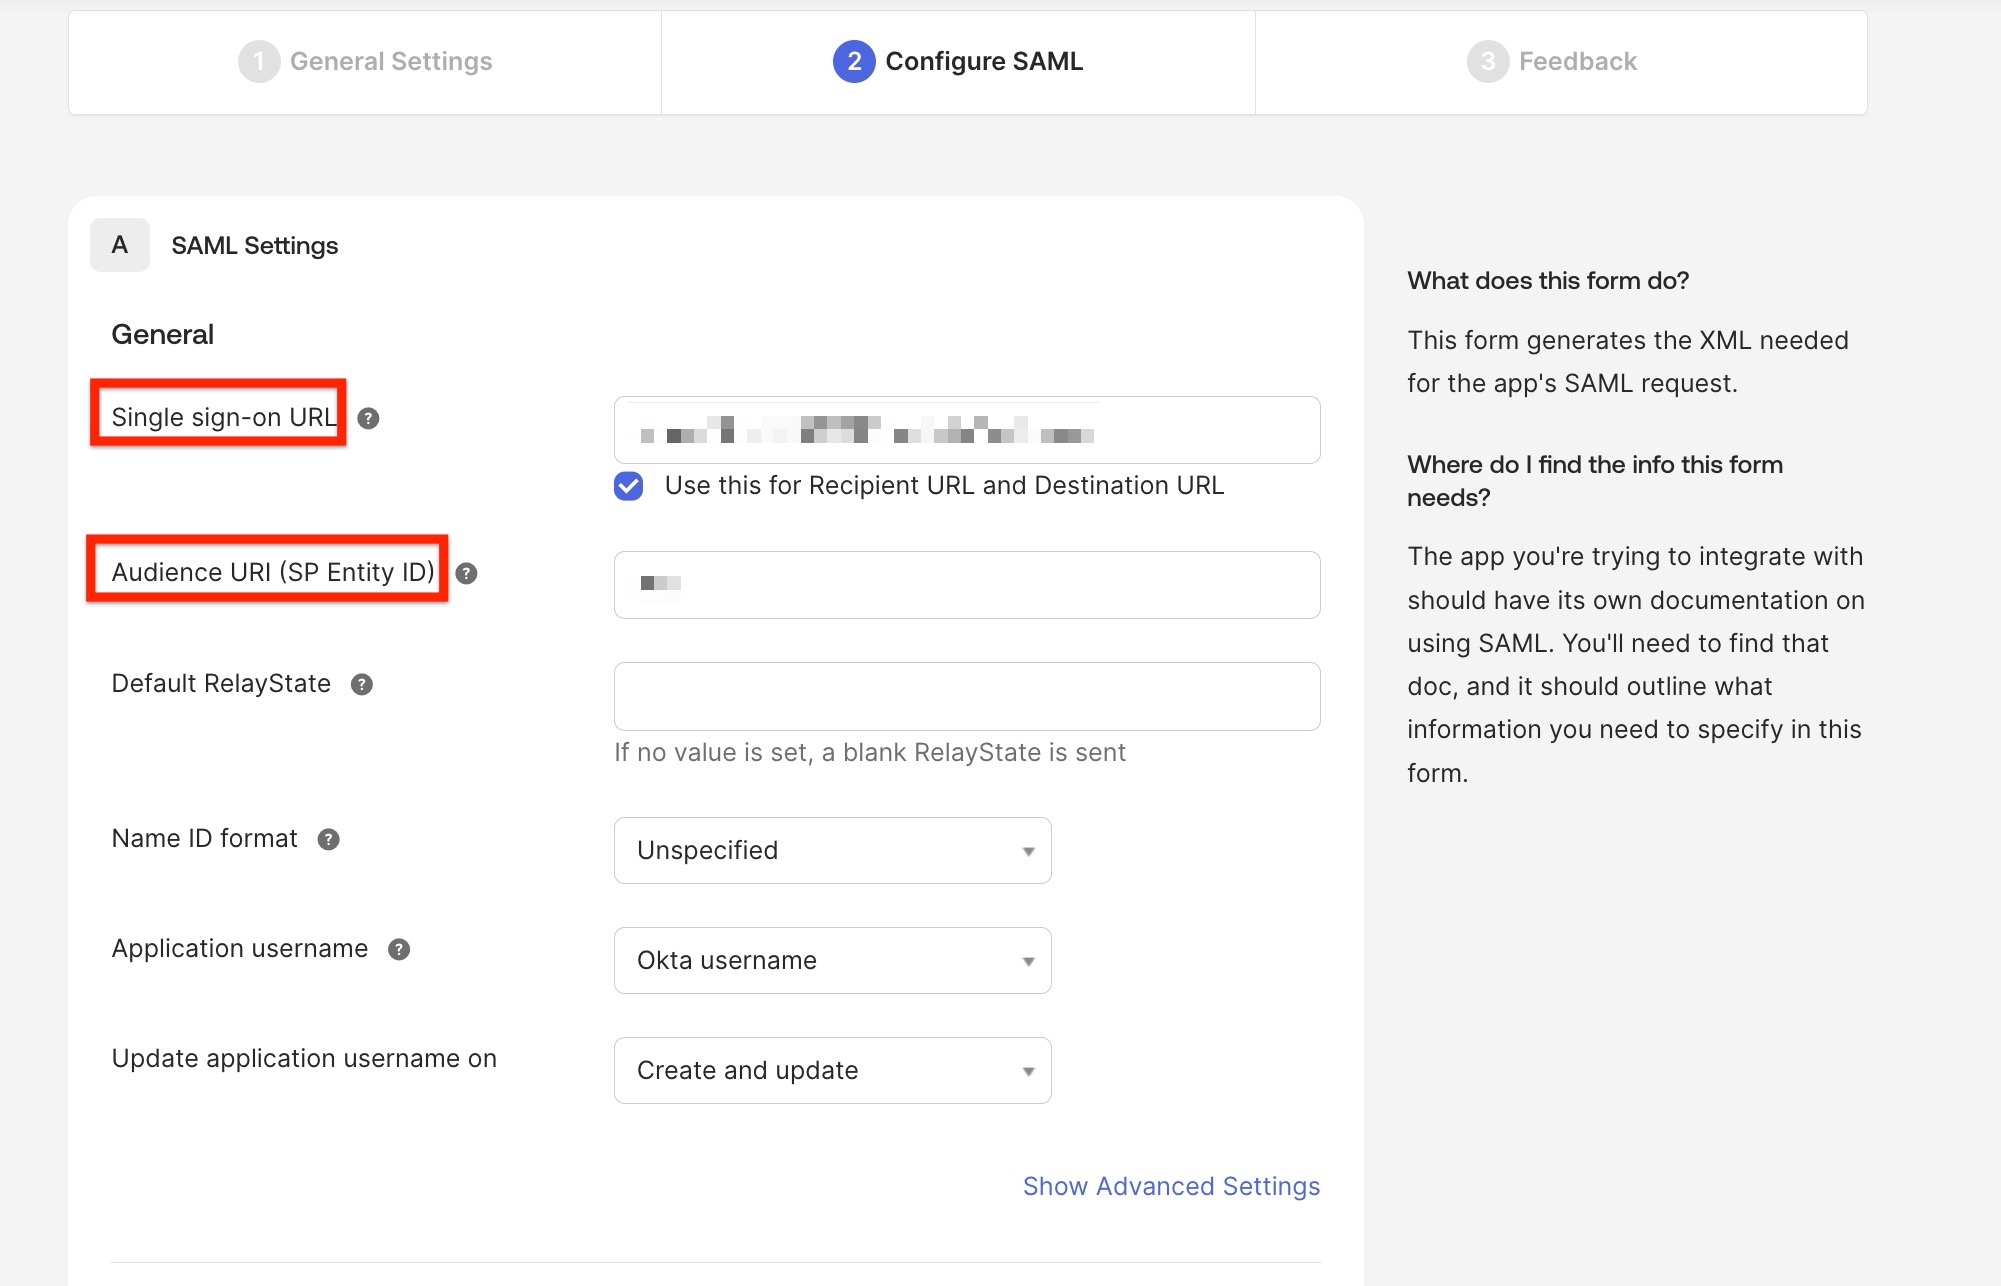Select the Feedback tab
This screenshot has width=2001, height=1286.
point(1576,61)
